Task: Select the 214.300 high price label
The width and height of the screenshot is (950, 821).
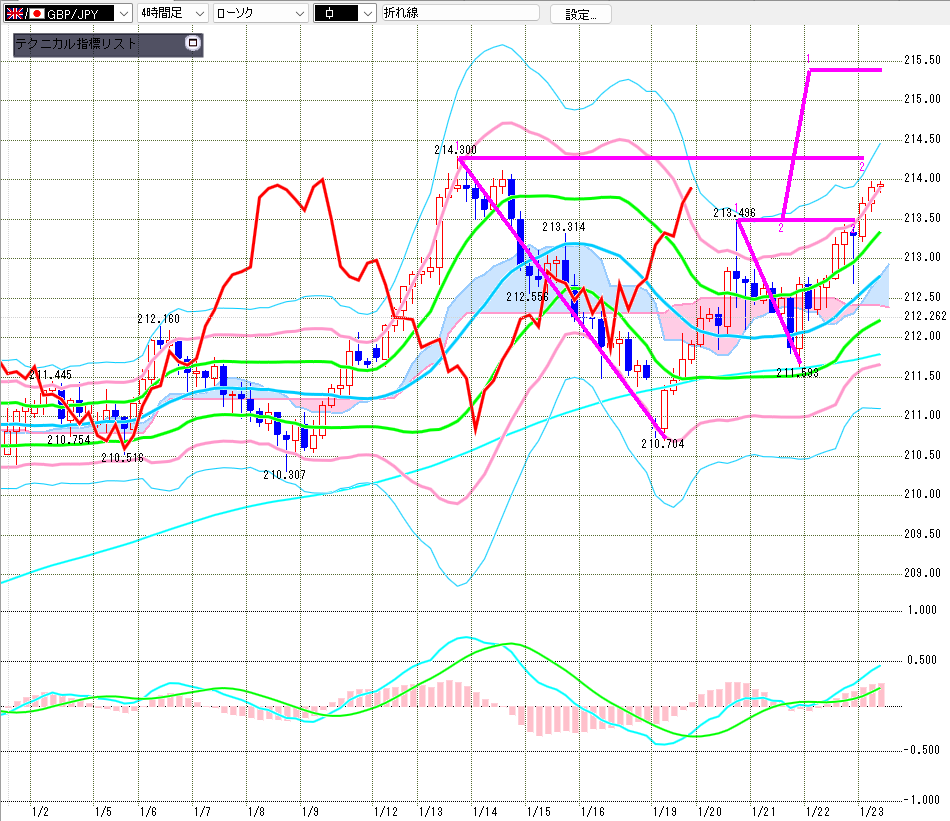Action: coord(455,149)
